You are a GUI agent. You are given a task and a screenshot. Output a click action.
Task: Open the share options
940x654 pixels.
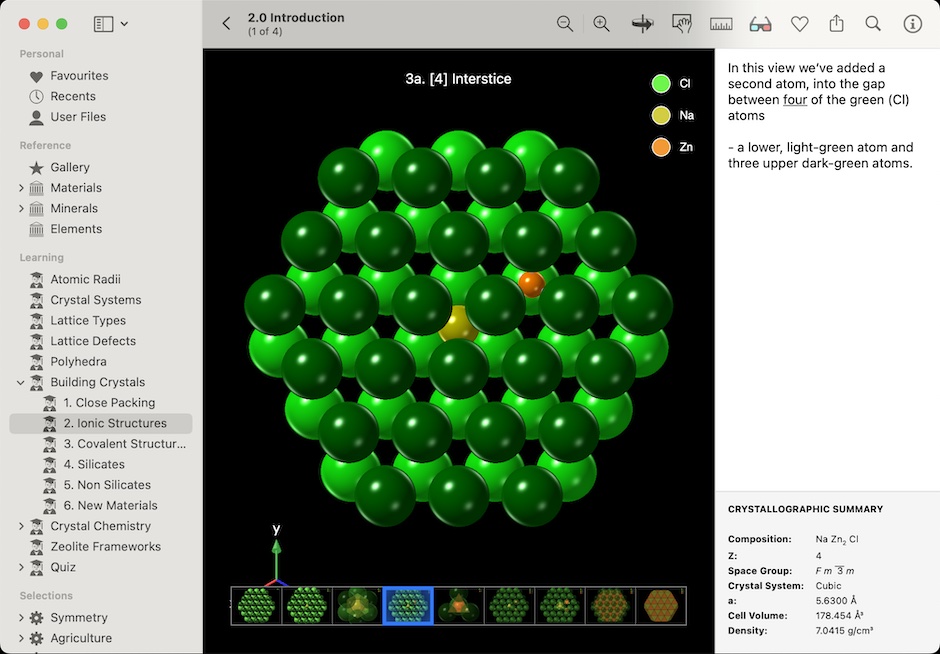coord(838,23)
